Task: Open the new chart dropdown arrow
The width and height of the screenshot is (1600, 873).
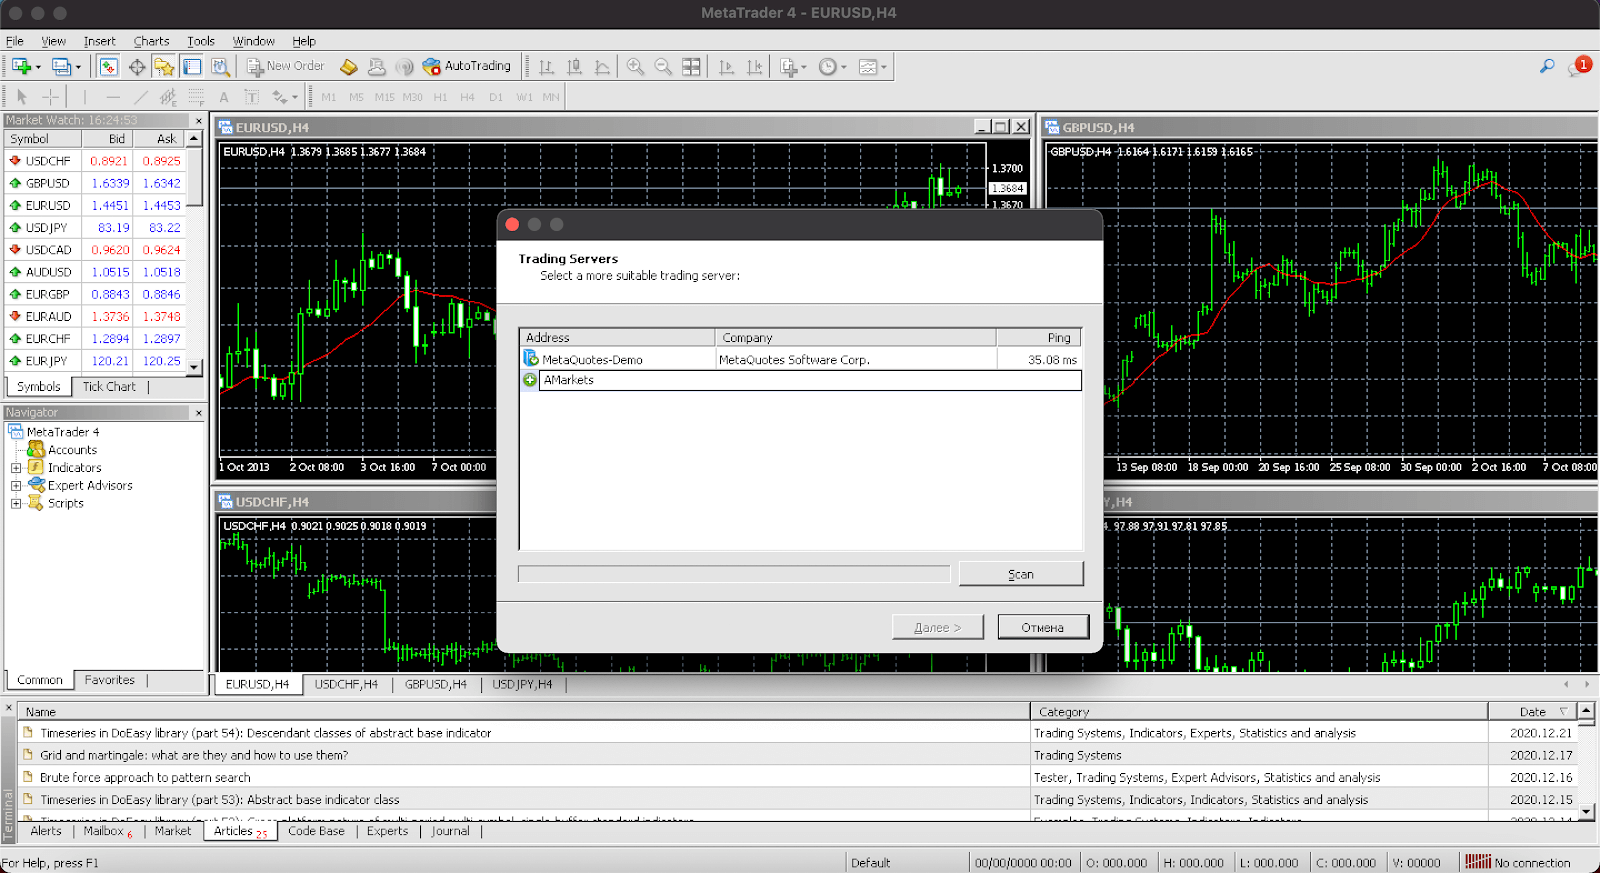Action: (38, 67)
